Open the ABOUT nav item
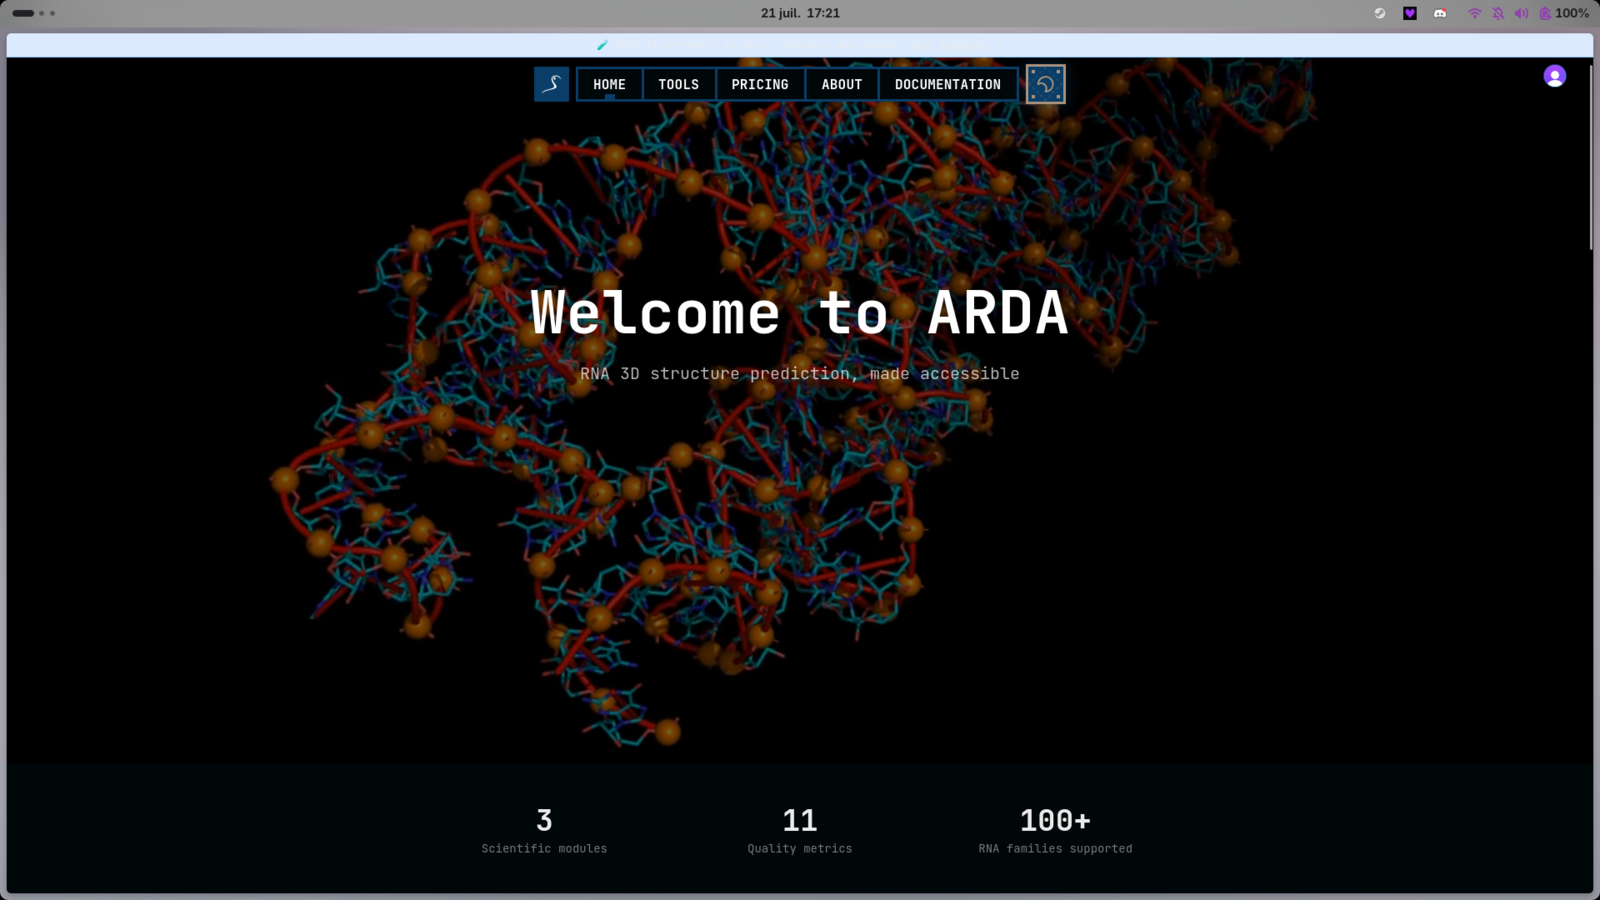This screenshot has height=900, width=1600. pyautogui.click(x=842, y=84)
